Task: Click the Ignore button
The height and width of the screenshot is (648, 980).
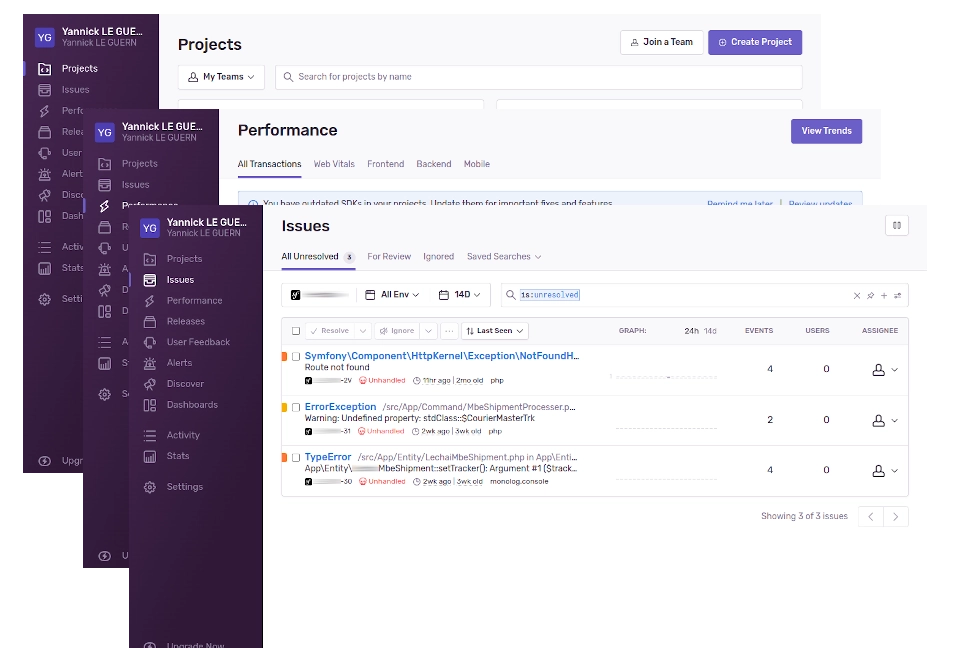Action: 398,331
